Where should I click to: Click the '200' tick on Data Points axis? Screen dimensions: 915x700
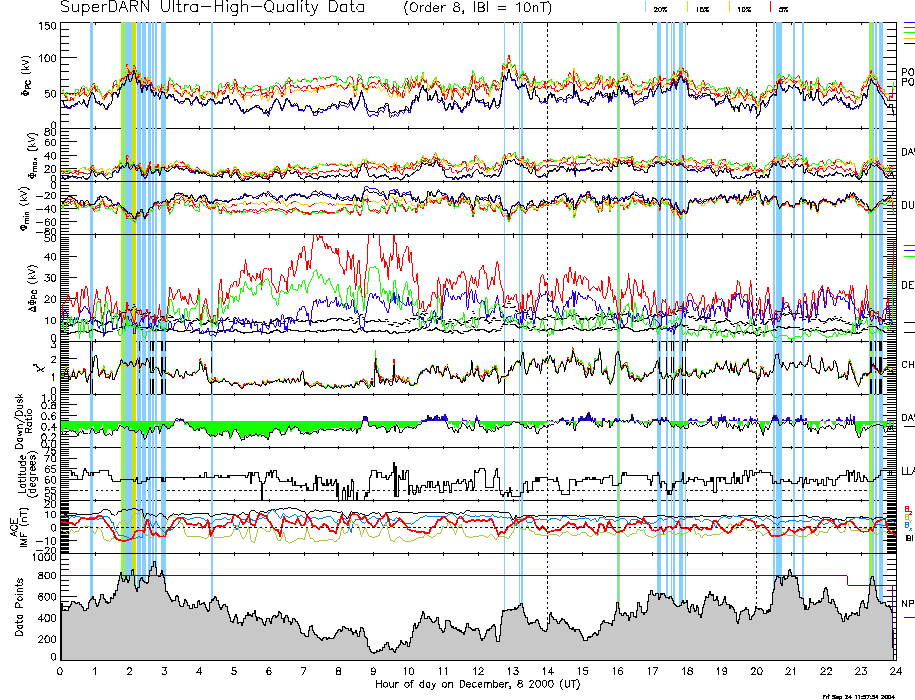47,639
